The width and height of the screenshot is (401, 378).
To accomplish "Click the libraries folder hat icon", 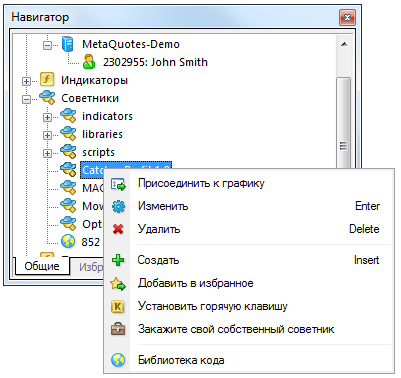I will 68,134.
